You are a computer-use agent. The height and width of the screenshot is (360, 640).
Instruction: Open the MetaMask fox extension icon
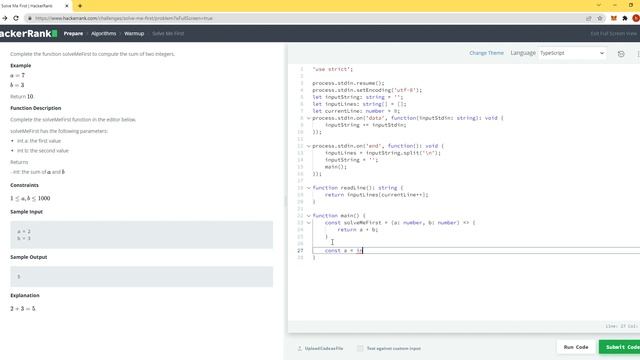(x=613, y=18)
